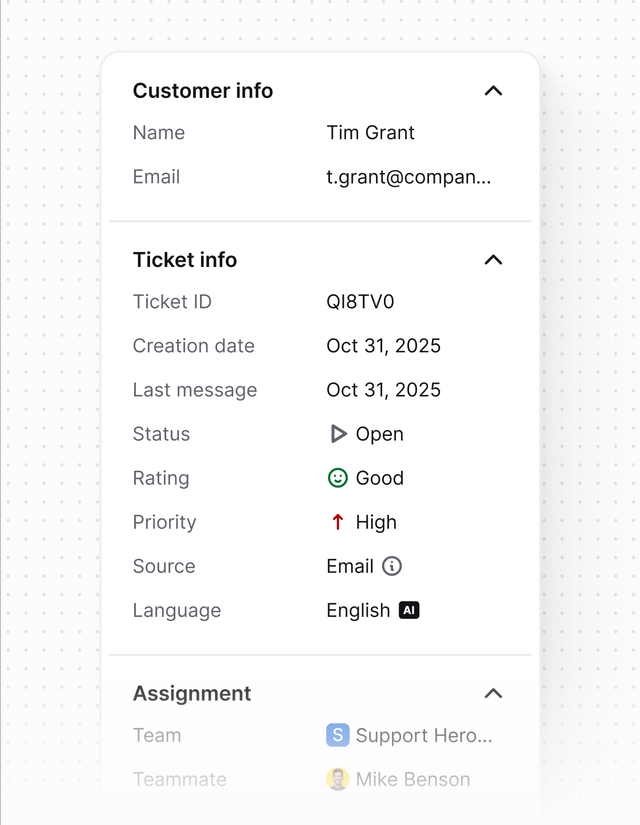Image resolution: width=640 pixels, height=825 pixels.
Task: Click Mike Benson's avatar picture
Action: (337, 779)
